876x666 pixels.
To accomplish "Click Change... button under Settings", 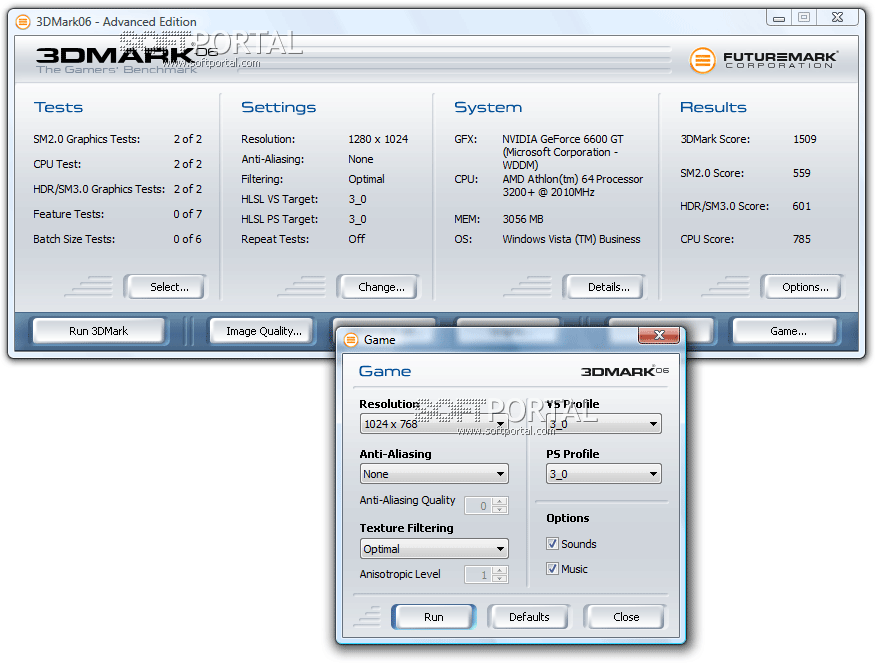I will click(378, 287).
